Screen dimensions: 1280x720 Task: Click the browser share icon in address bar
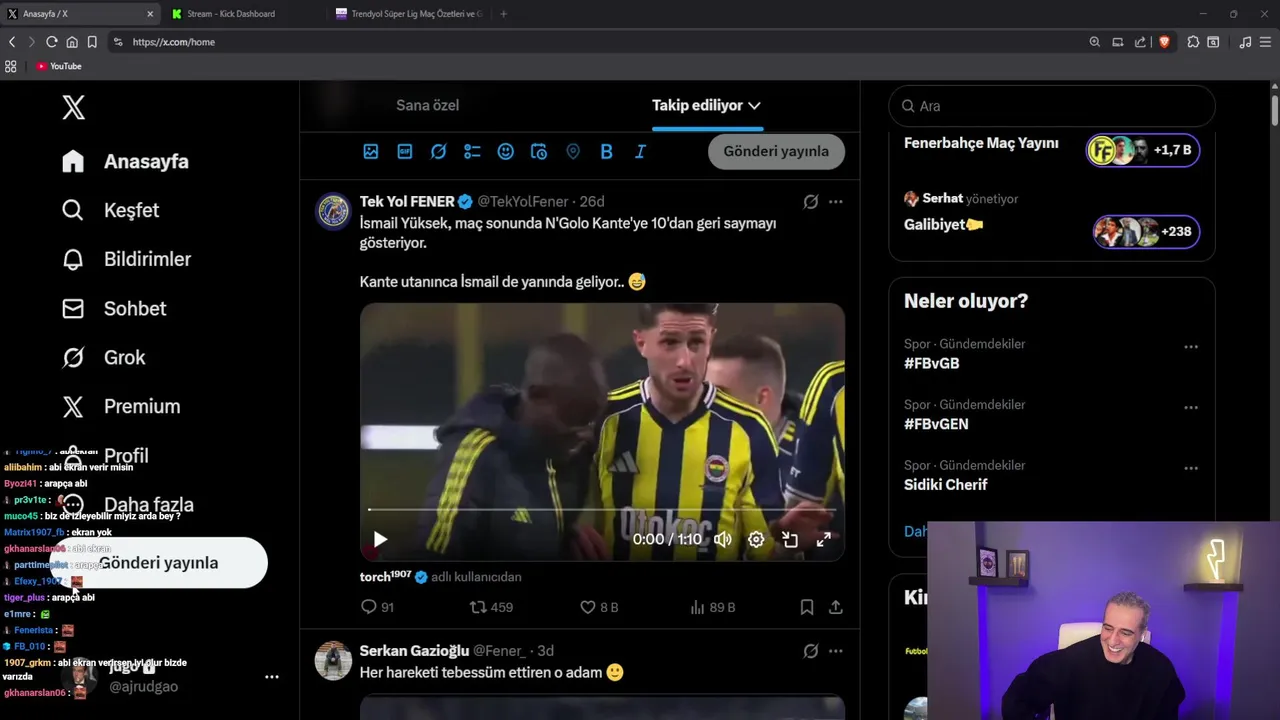click(1140, 42)
